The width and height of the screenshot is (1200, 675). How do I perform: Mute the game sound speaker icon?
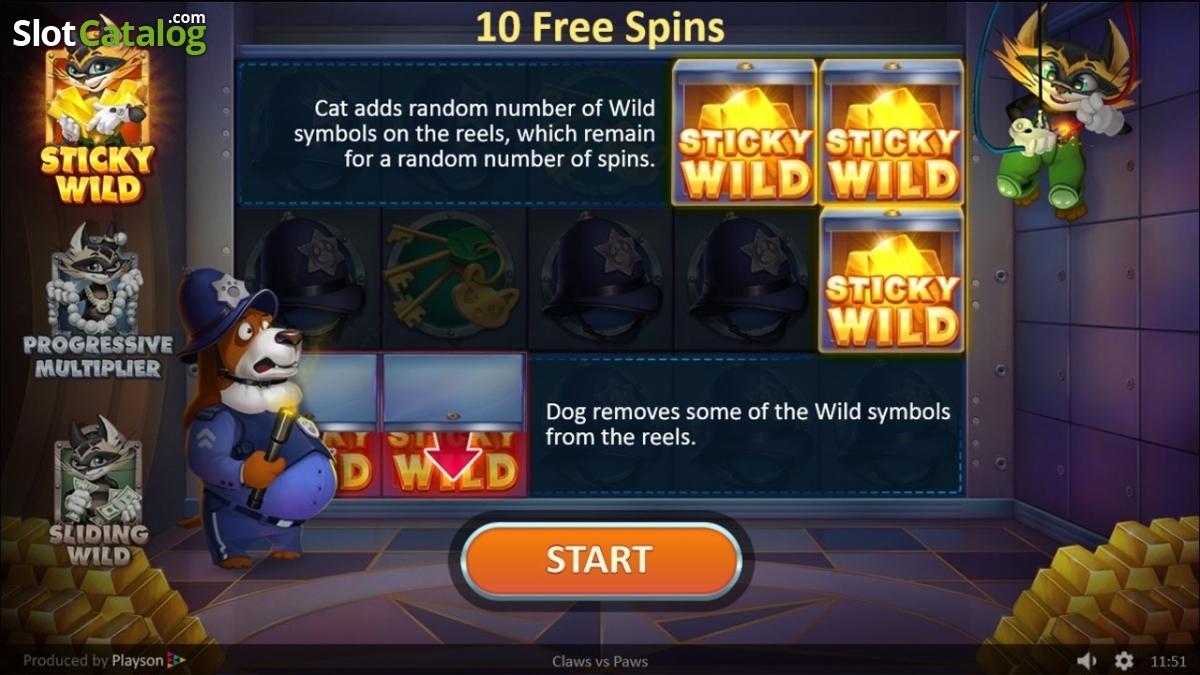tap(1087, 661)
